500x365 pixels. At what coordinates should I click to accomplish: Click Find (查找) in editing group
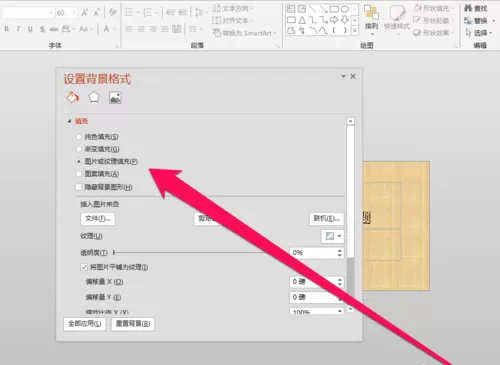coord(476,8)
